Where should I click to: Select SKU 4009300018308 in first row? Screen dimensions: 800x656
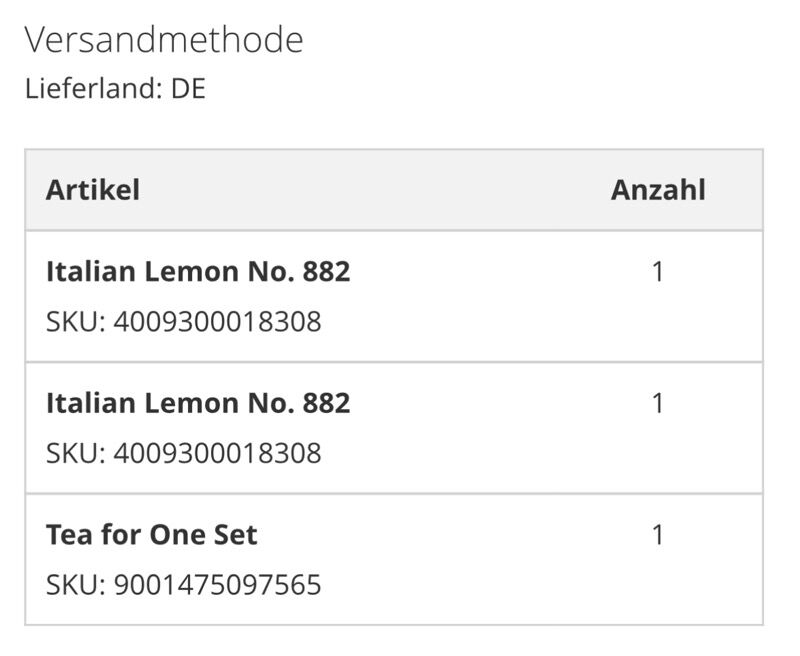click(x=184, y=321)
